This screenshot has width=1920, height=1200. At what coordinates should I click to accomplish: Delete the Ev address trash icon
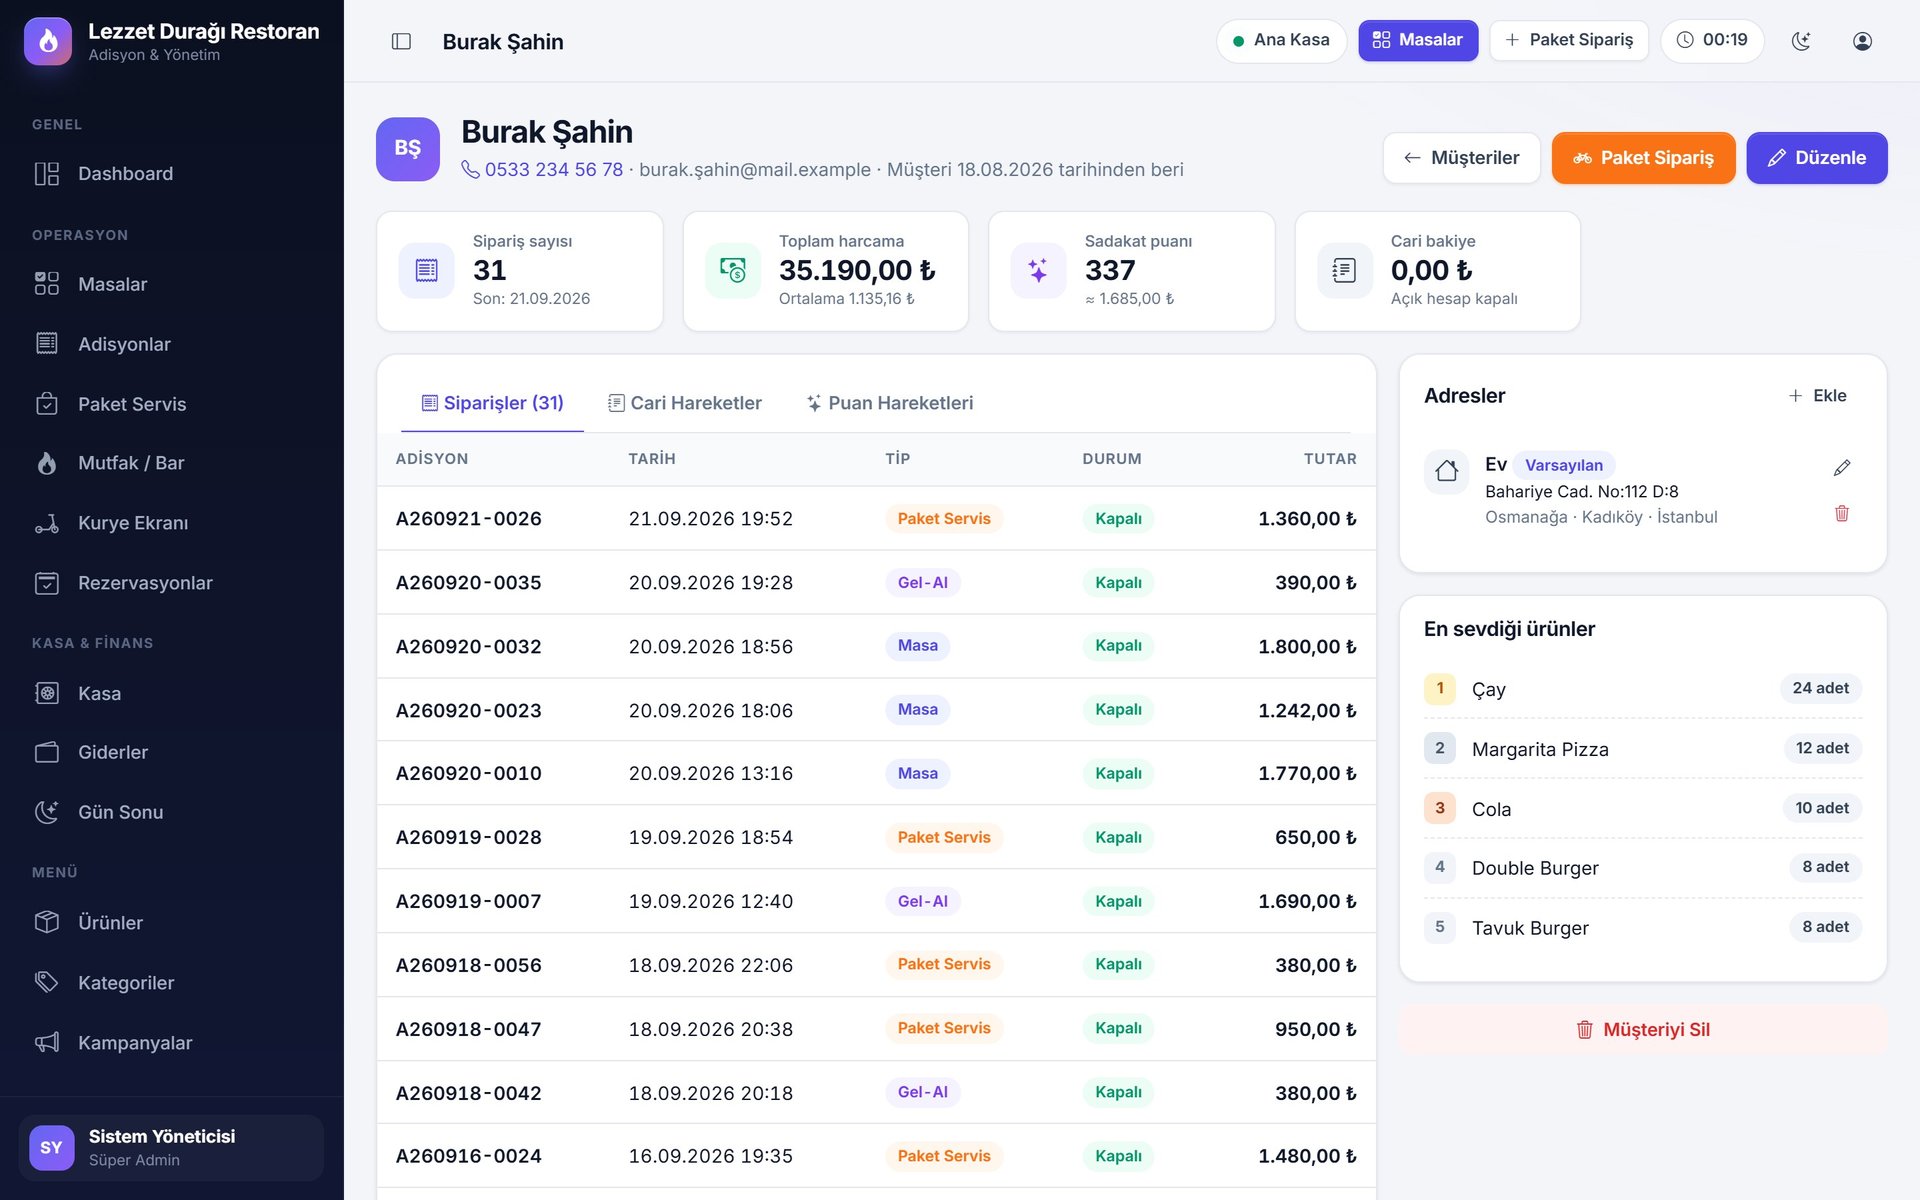(1842, 514)
